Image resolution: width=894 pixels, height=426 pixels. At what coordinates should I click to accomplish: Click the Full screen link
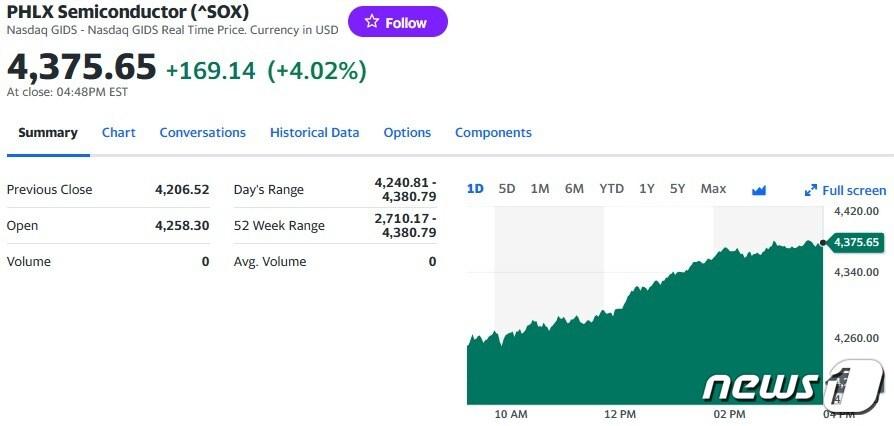tap(853, 191)
